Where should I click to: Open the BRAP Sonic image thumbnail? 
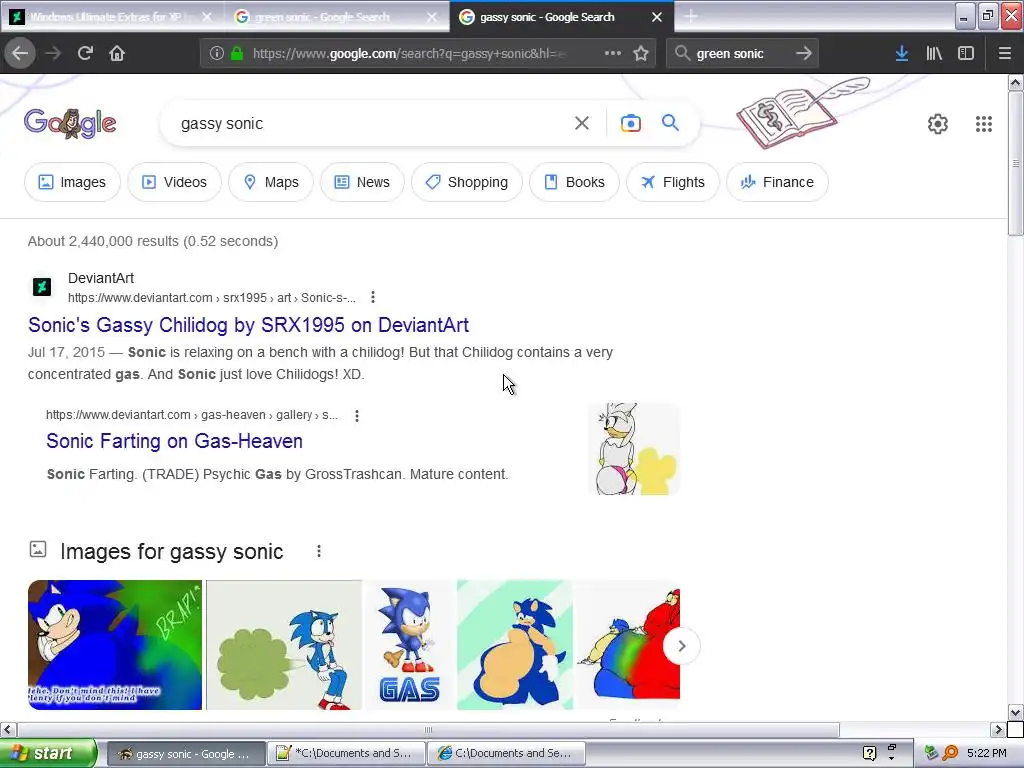click(x=115, y=645)
